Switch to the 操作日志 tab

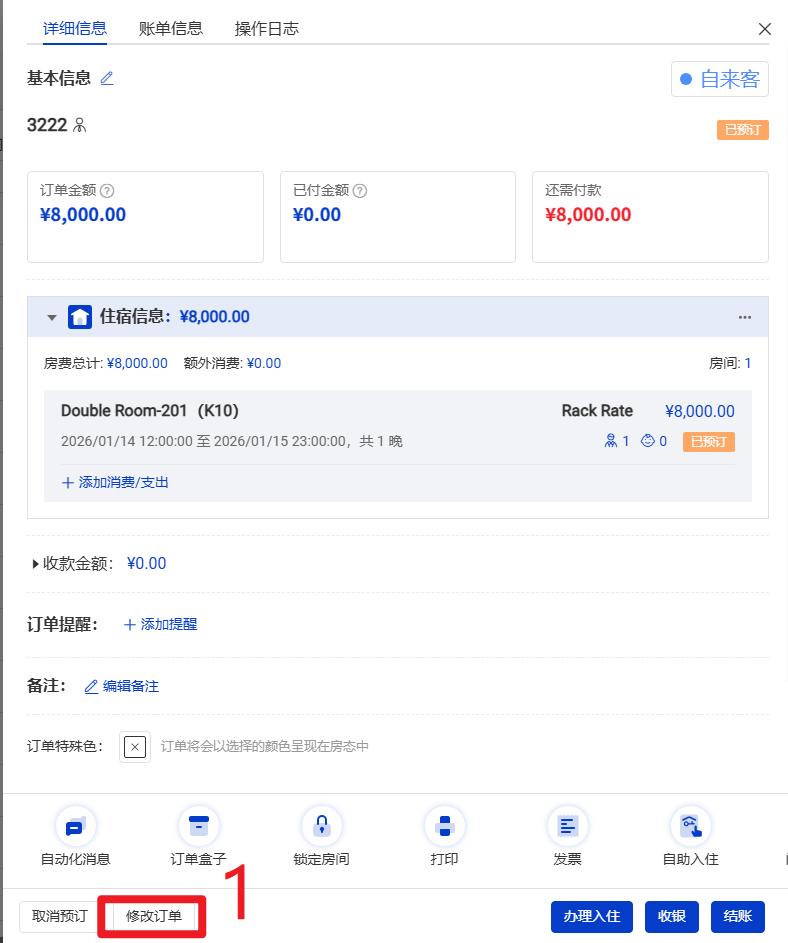coord(266,28)
